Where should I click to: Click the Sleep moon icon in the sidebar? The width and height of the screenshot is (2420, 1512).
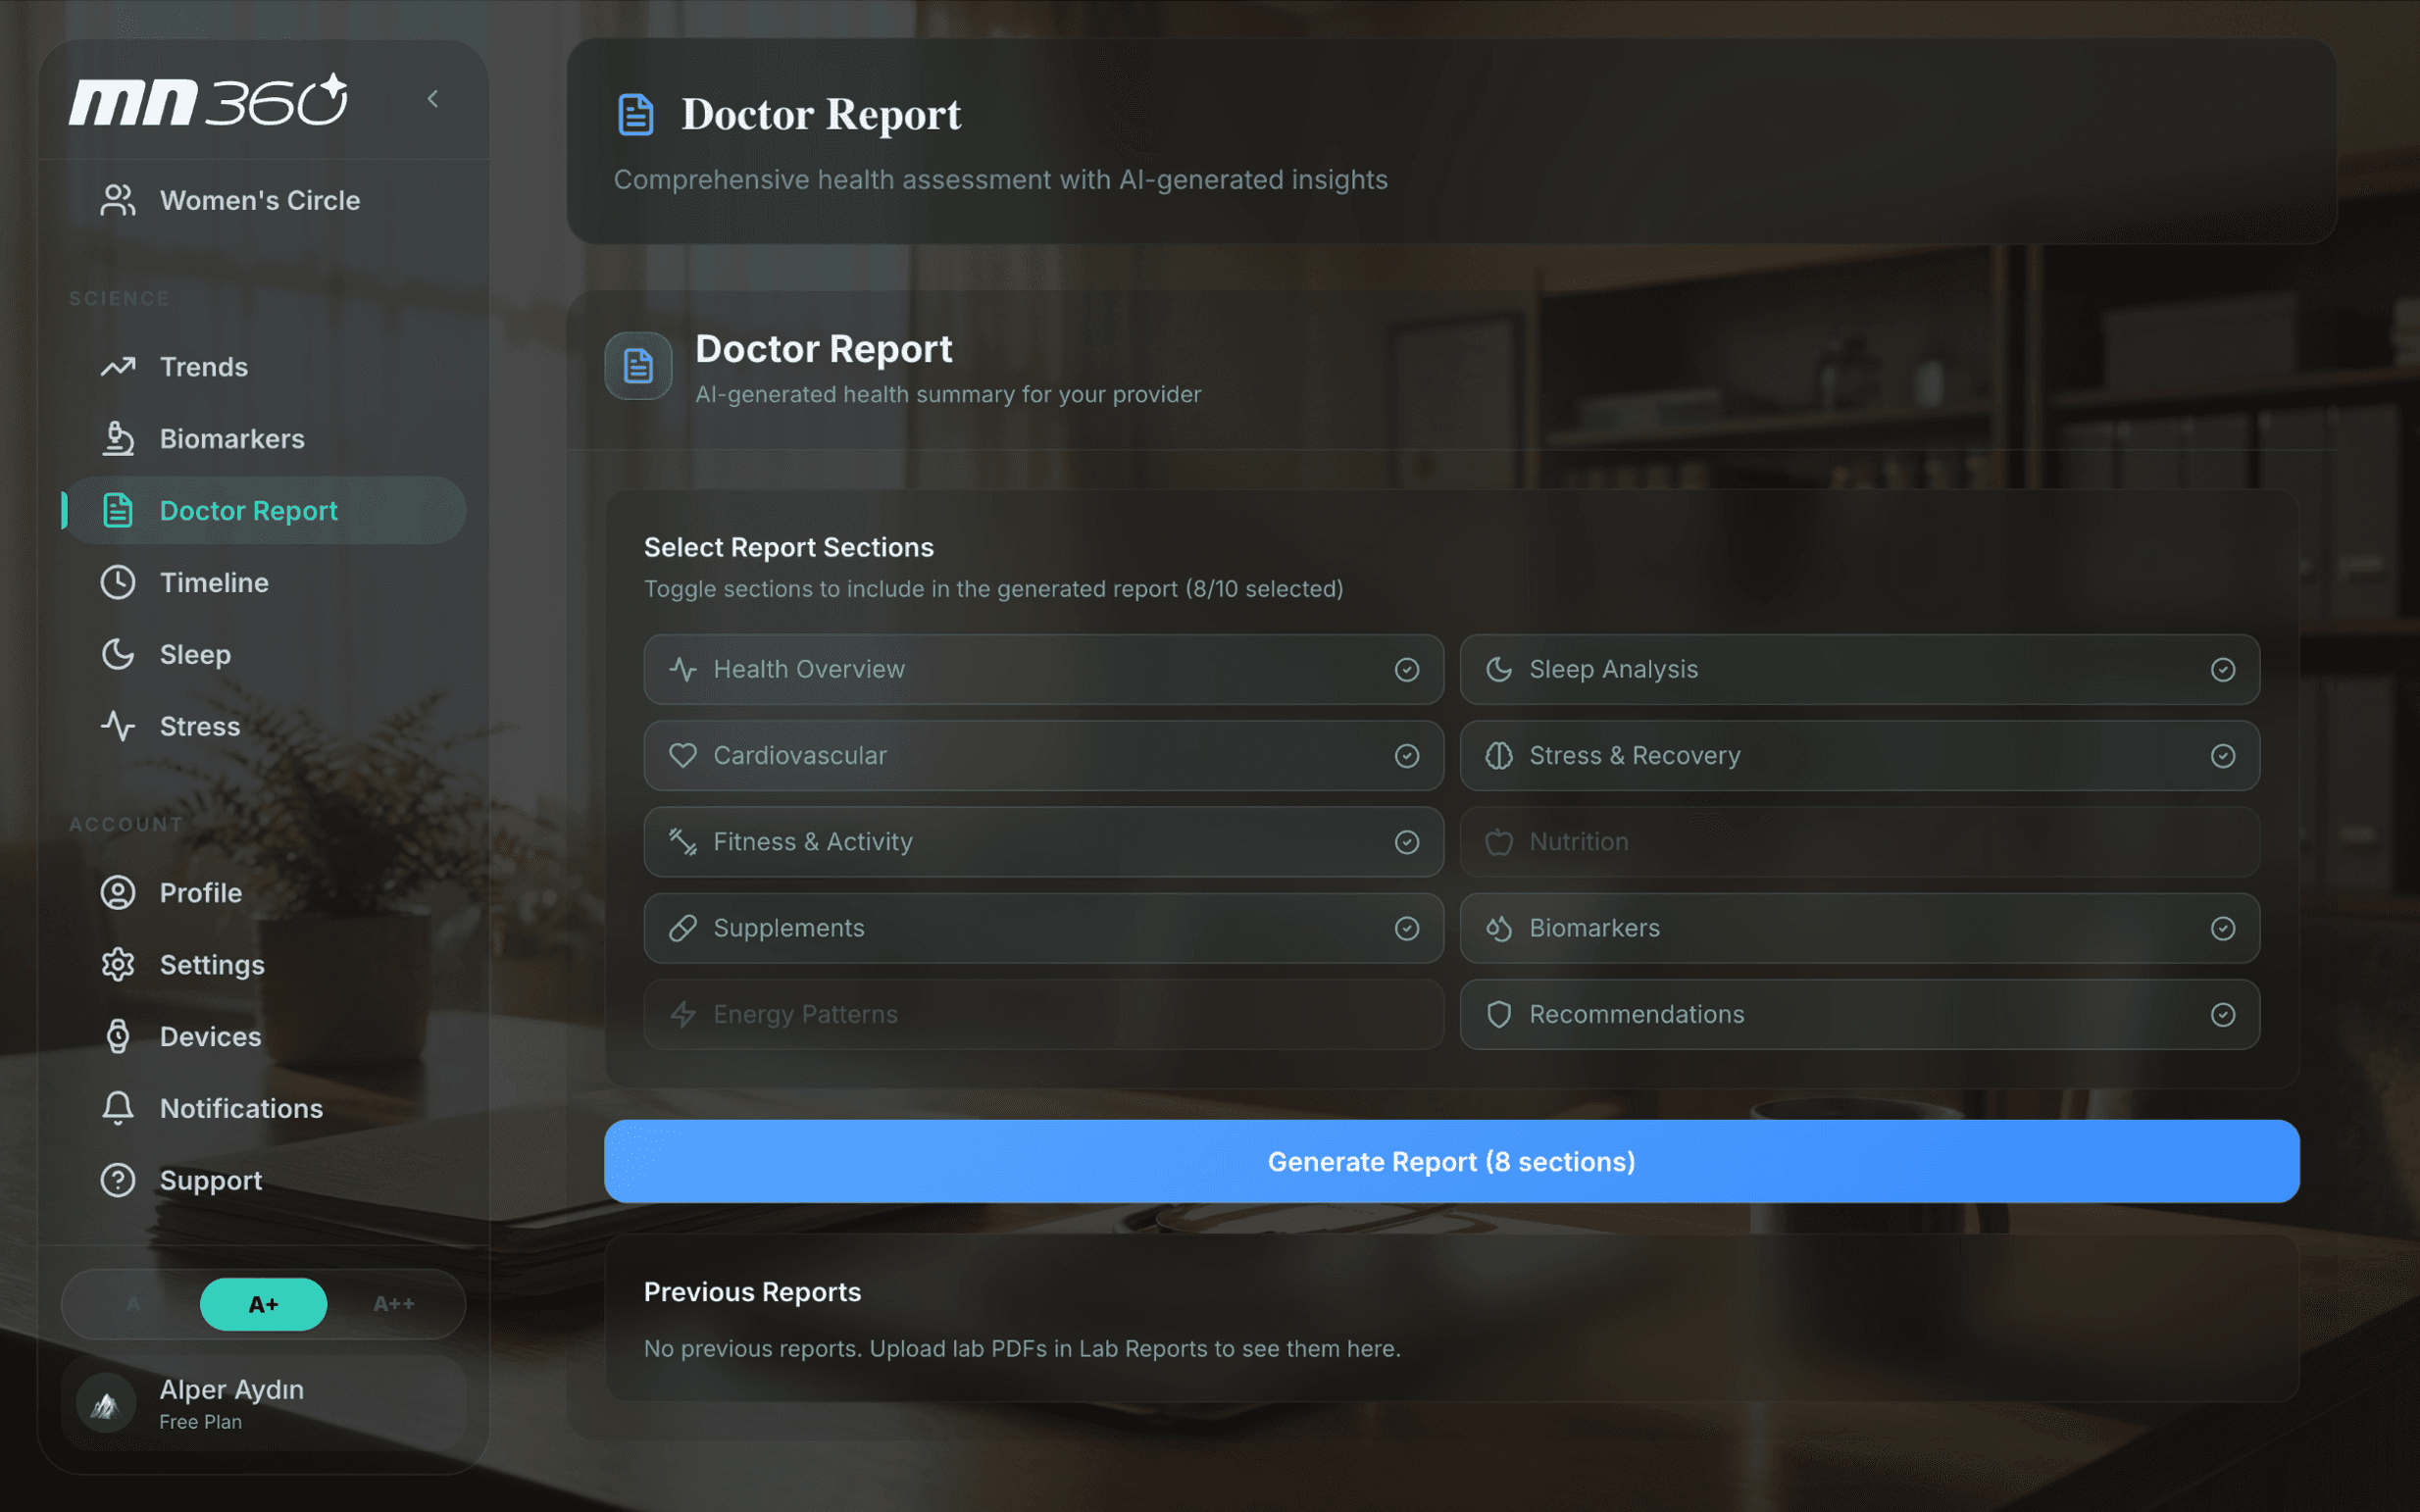118,655
